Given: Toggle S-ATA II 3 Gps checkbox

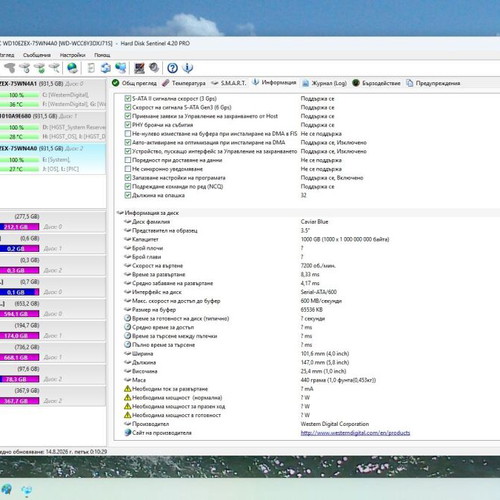Looking at the screenshot, I should 127,98.
